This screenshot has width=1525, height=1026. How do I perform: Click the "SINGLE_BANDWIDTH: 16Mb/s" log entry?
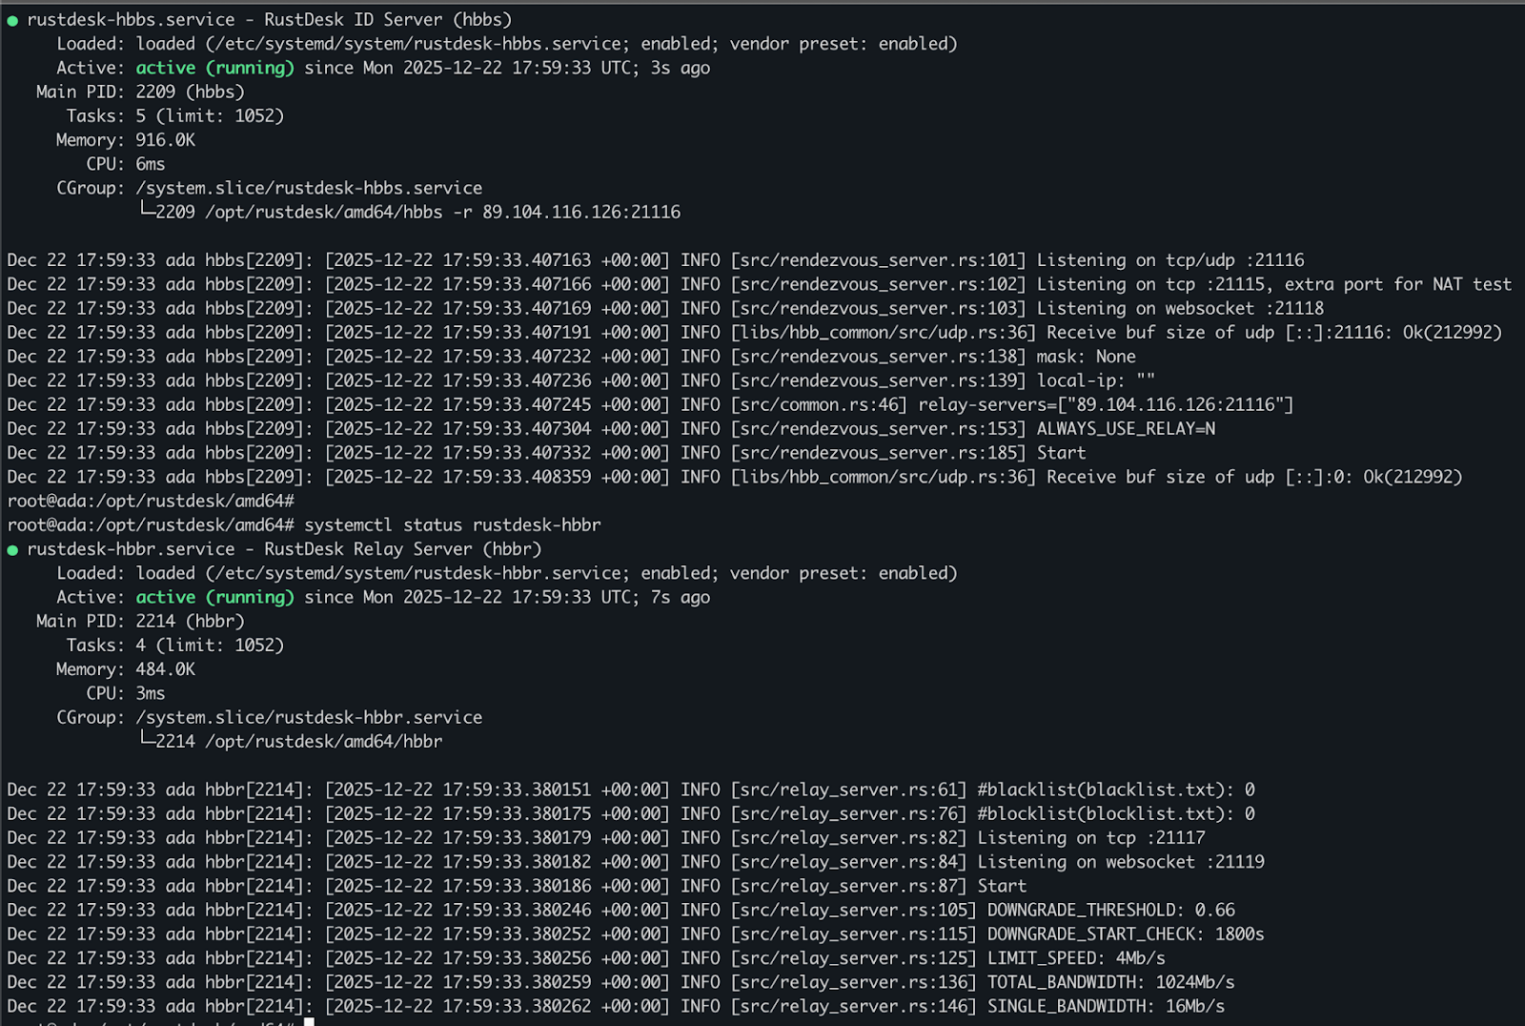1105,1006
